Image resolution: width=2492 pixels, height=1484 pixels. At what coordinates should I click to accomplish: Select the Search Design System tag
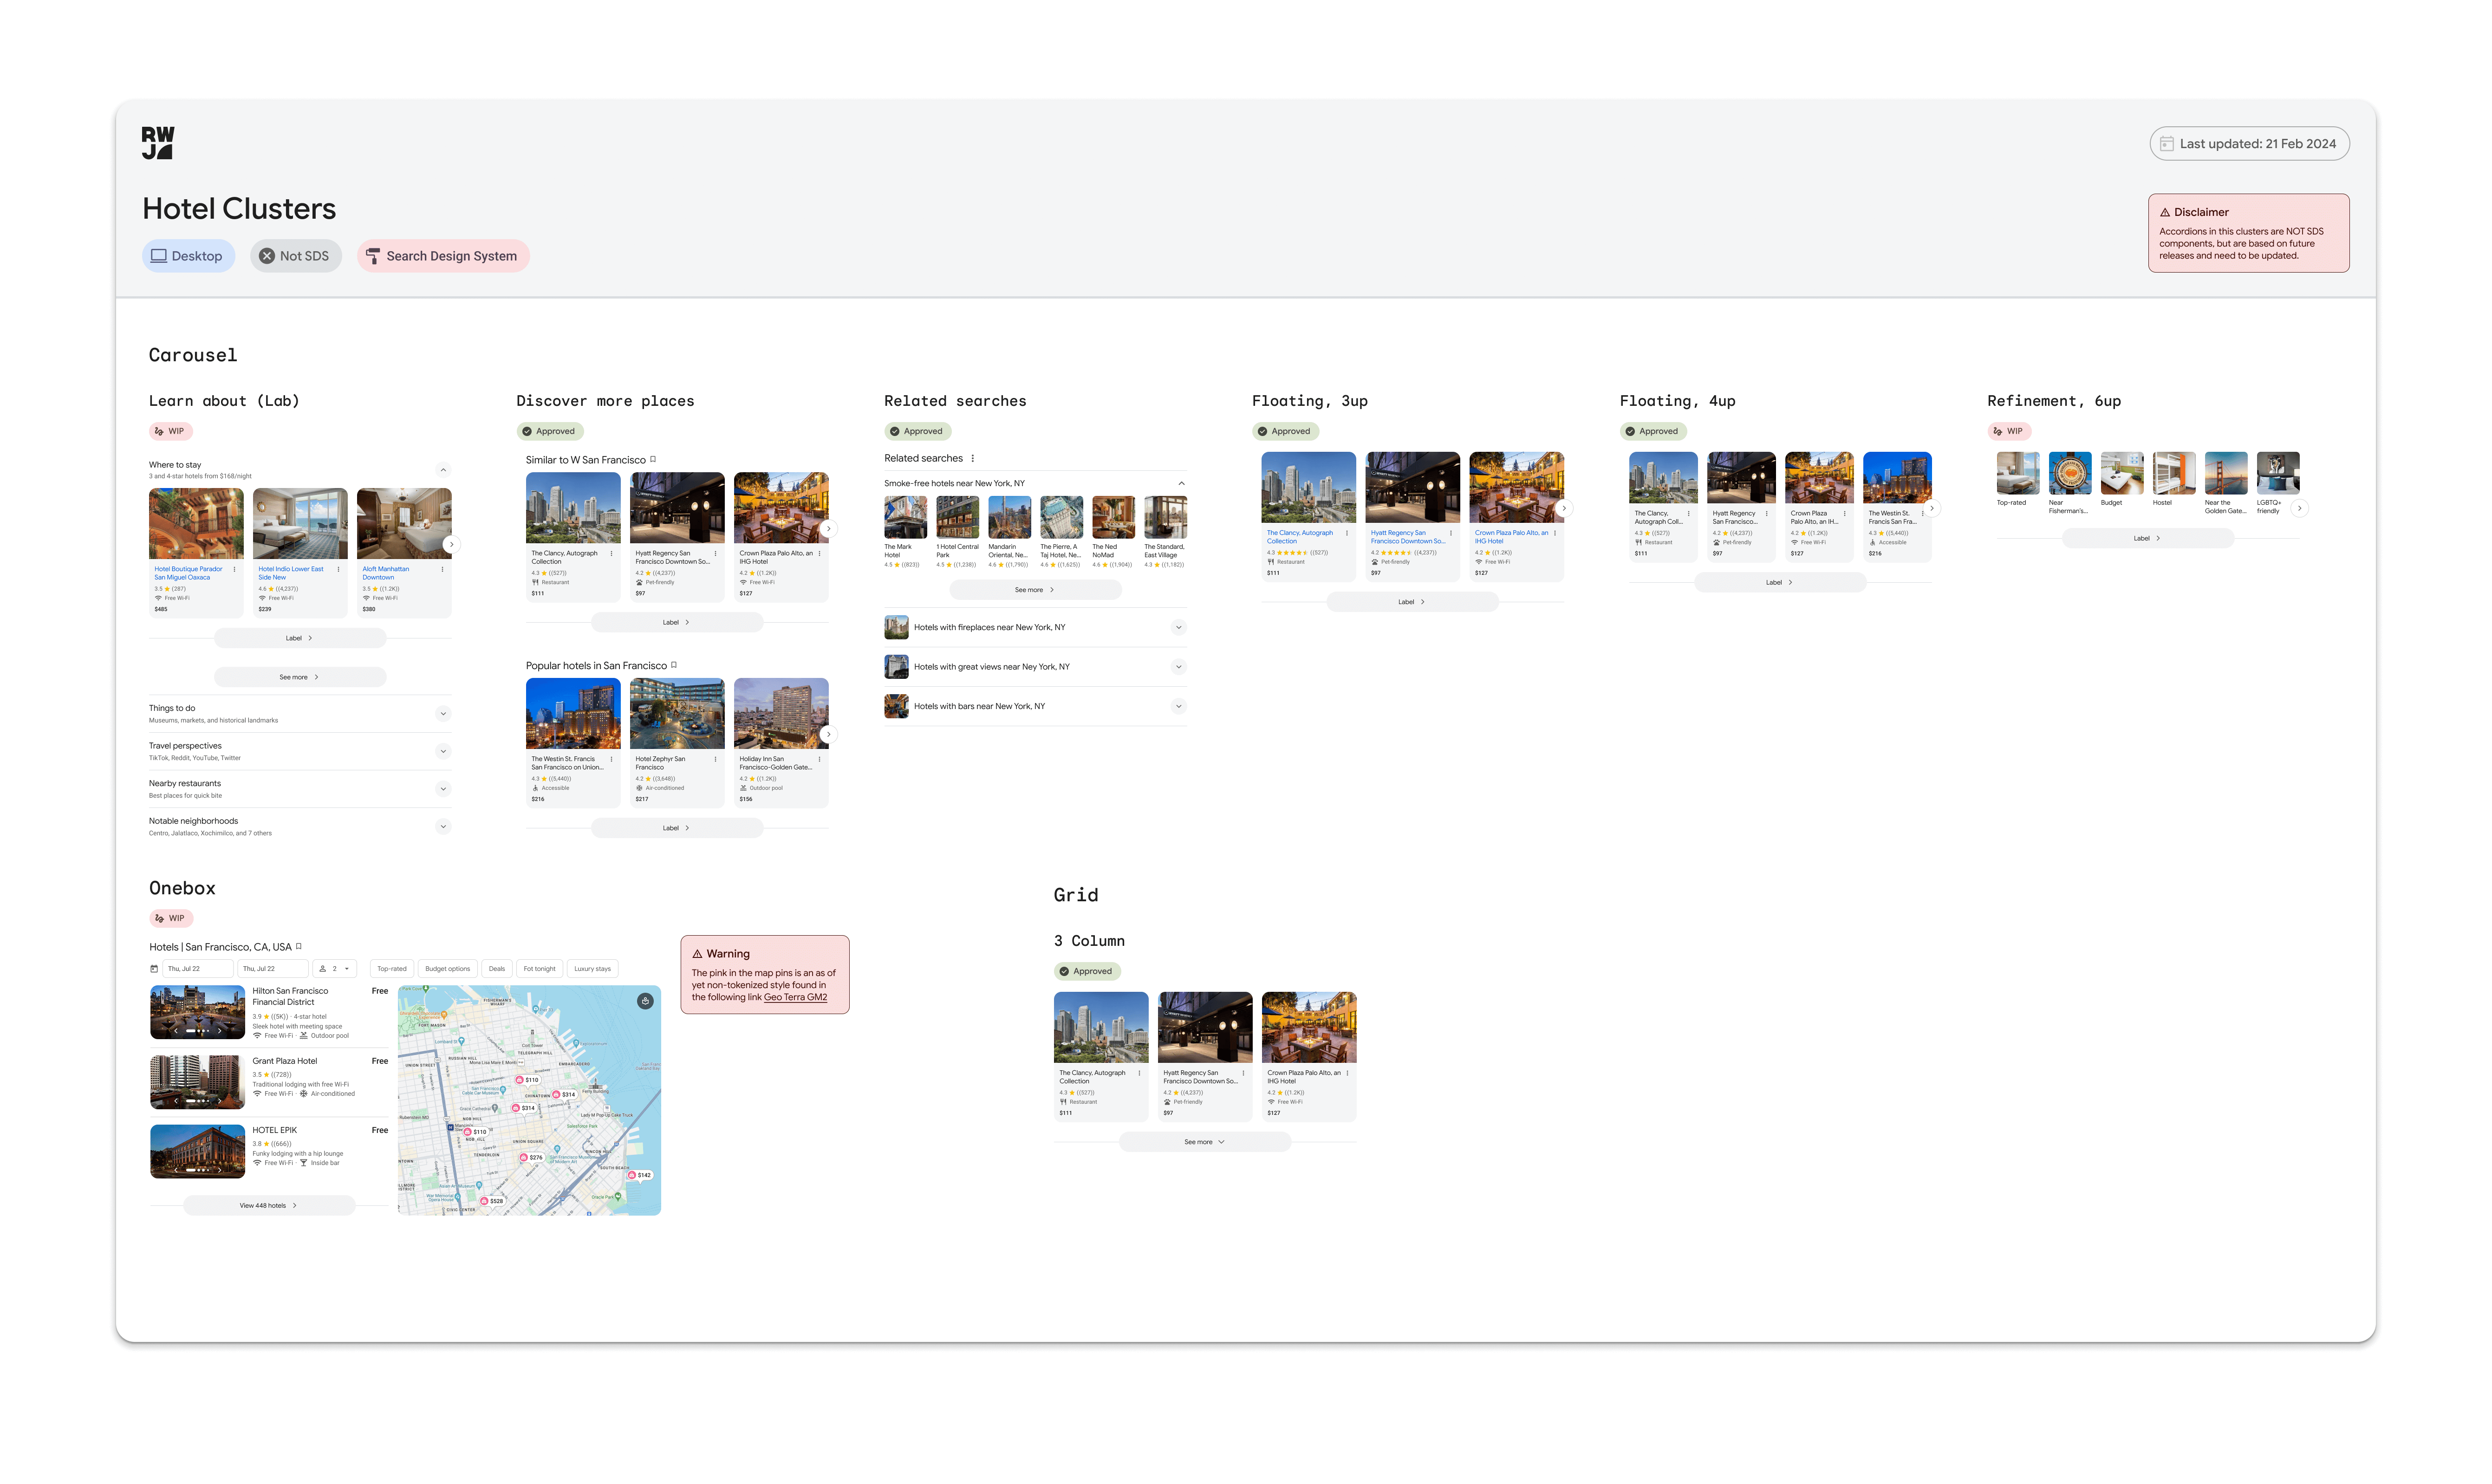(x=443, y=256)
